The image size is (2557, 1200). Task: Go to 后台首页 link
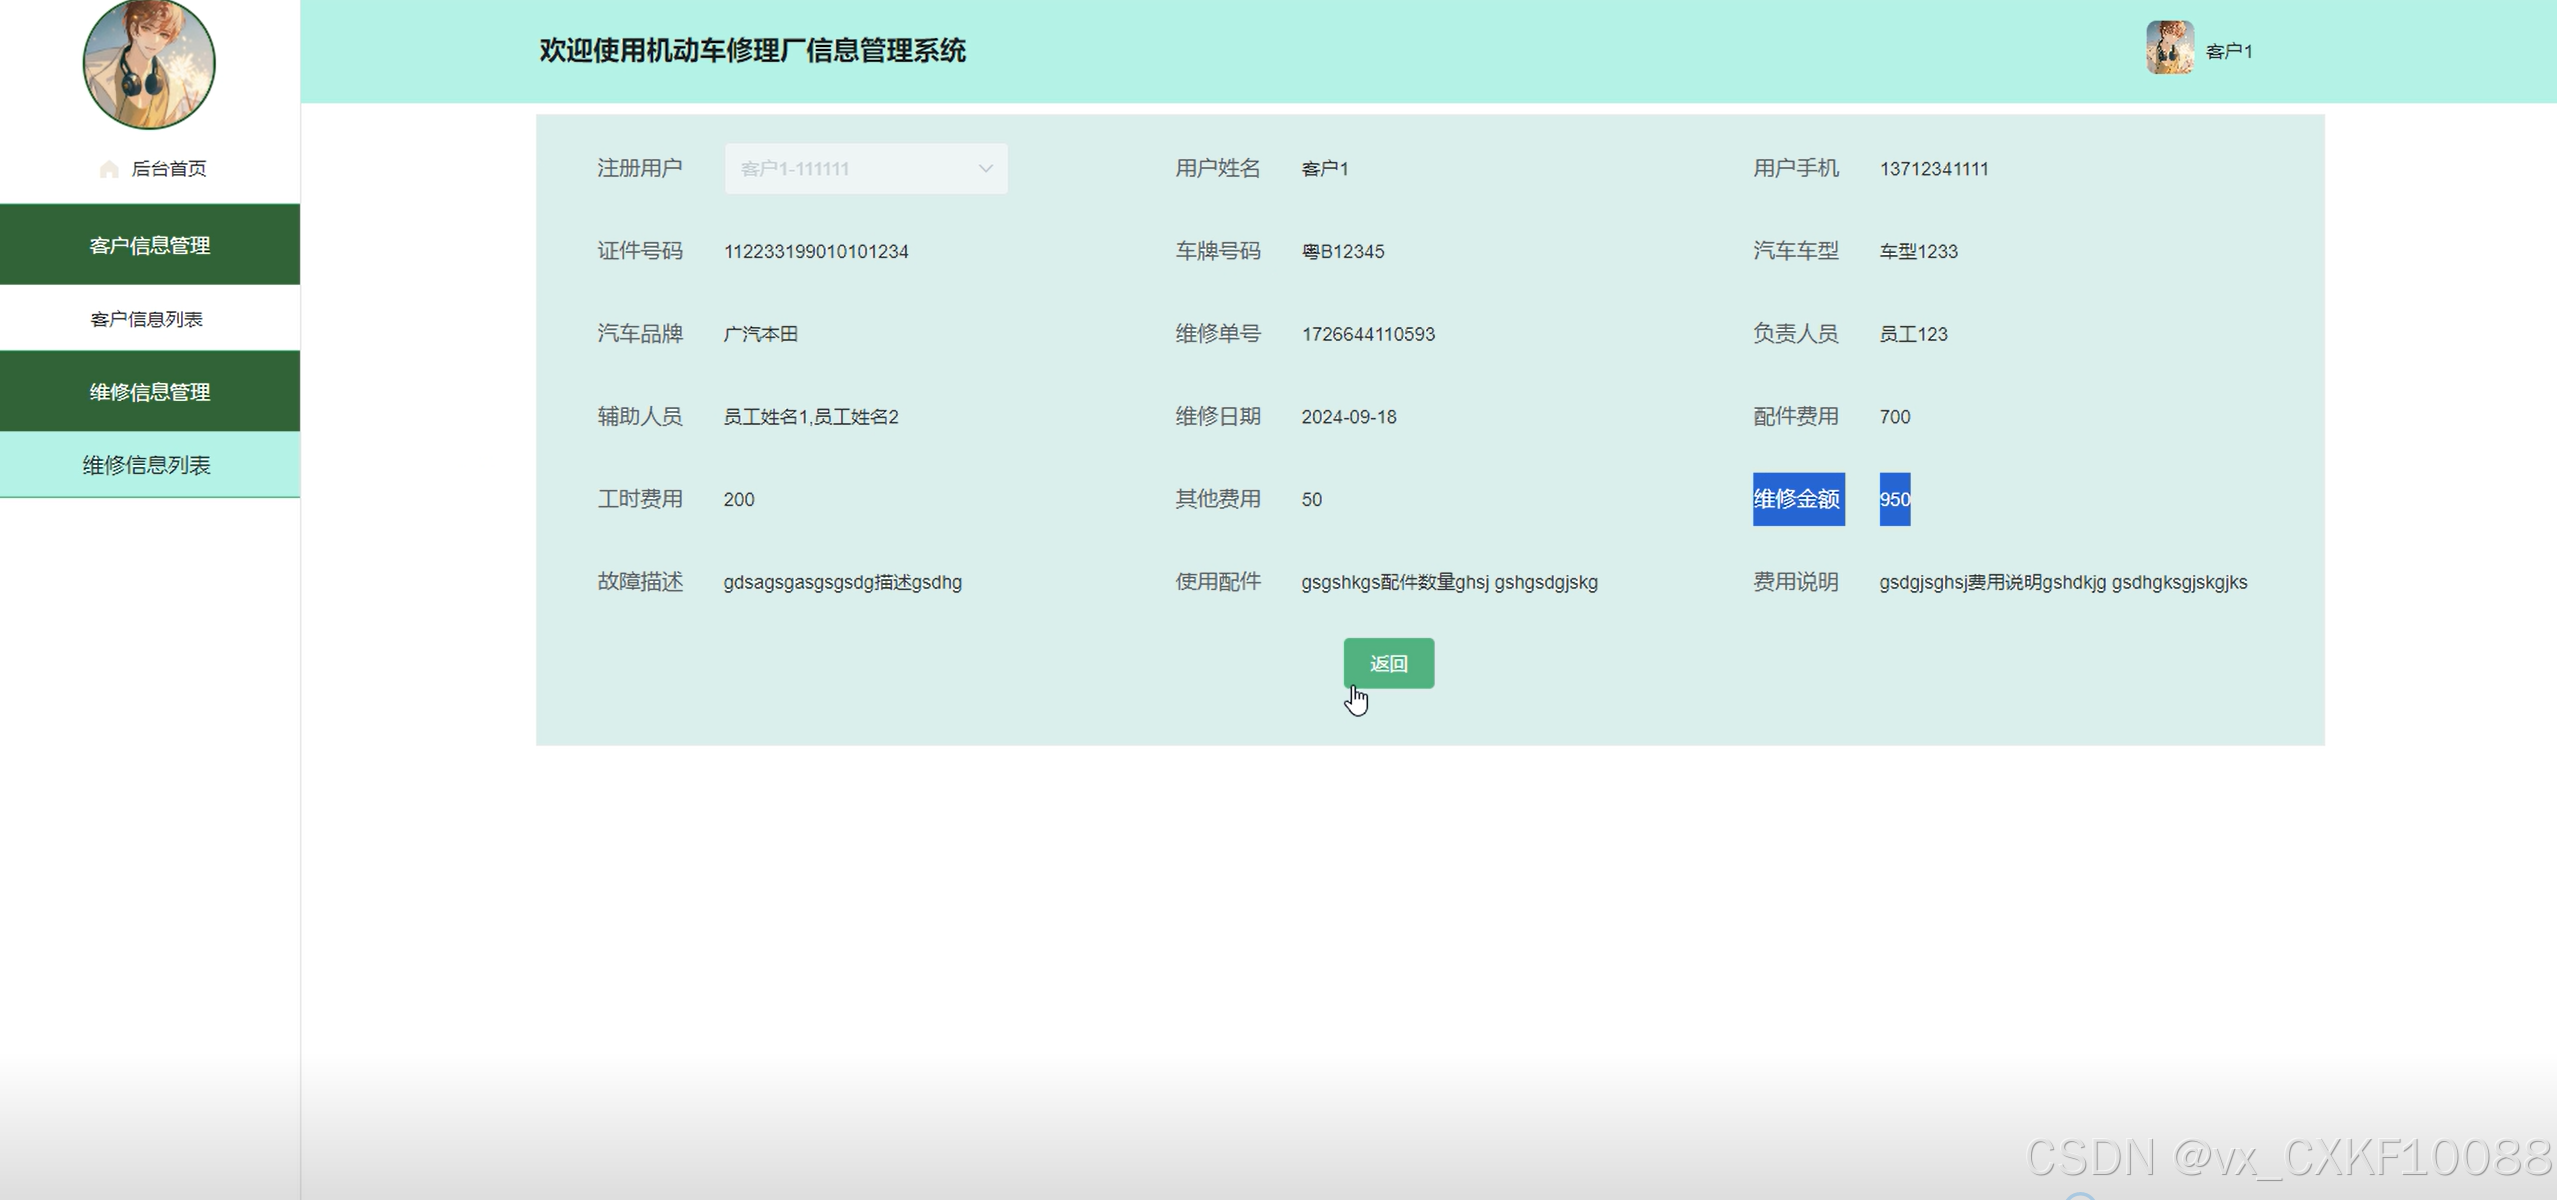pos(168,169)
